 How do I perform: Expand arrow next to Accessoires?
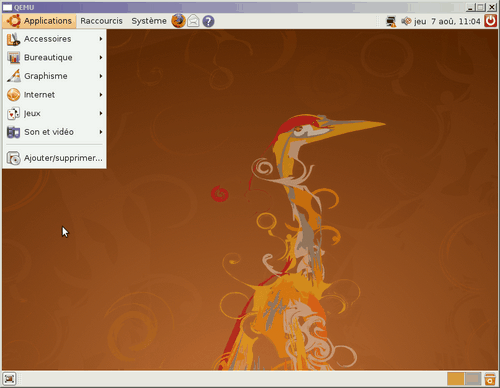click(100, 39)
